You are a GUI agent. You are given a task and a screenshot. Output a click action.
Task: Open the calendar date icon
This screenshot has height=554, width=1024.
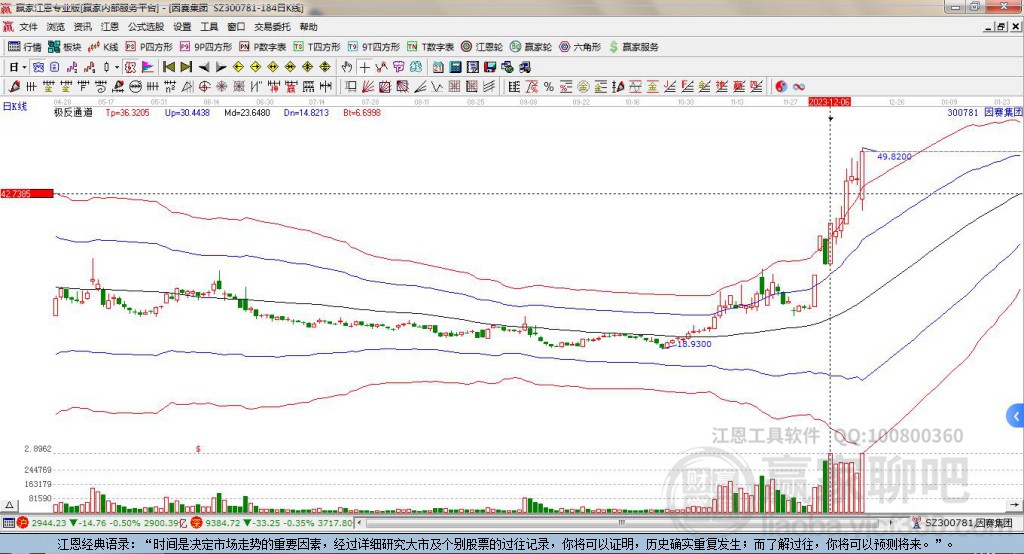tap(438, 67)
